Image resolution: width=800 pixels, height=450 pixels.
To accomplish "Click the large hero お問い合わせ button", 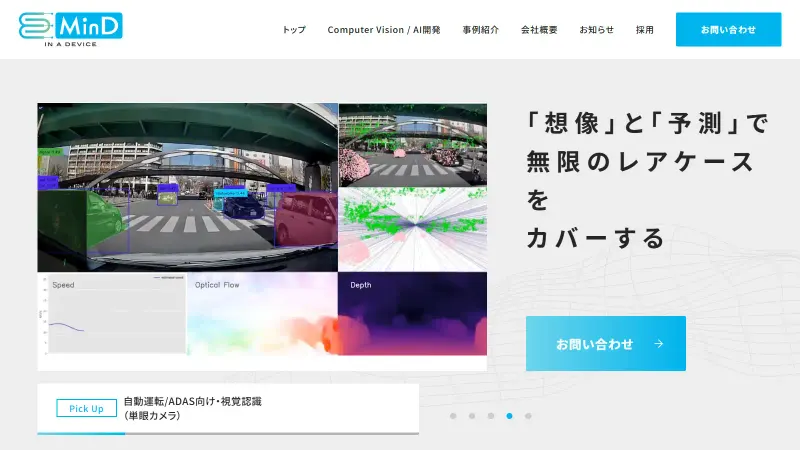I will pos(606,343).
